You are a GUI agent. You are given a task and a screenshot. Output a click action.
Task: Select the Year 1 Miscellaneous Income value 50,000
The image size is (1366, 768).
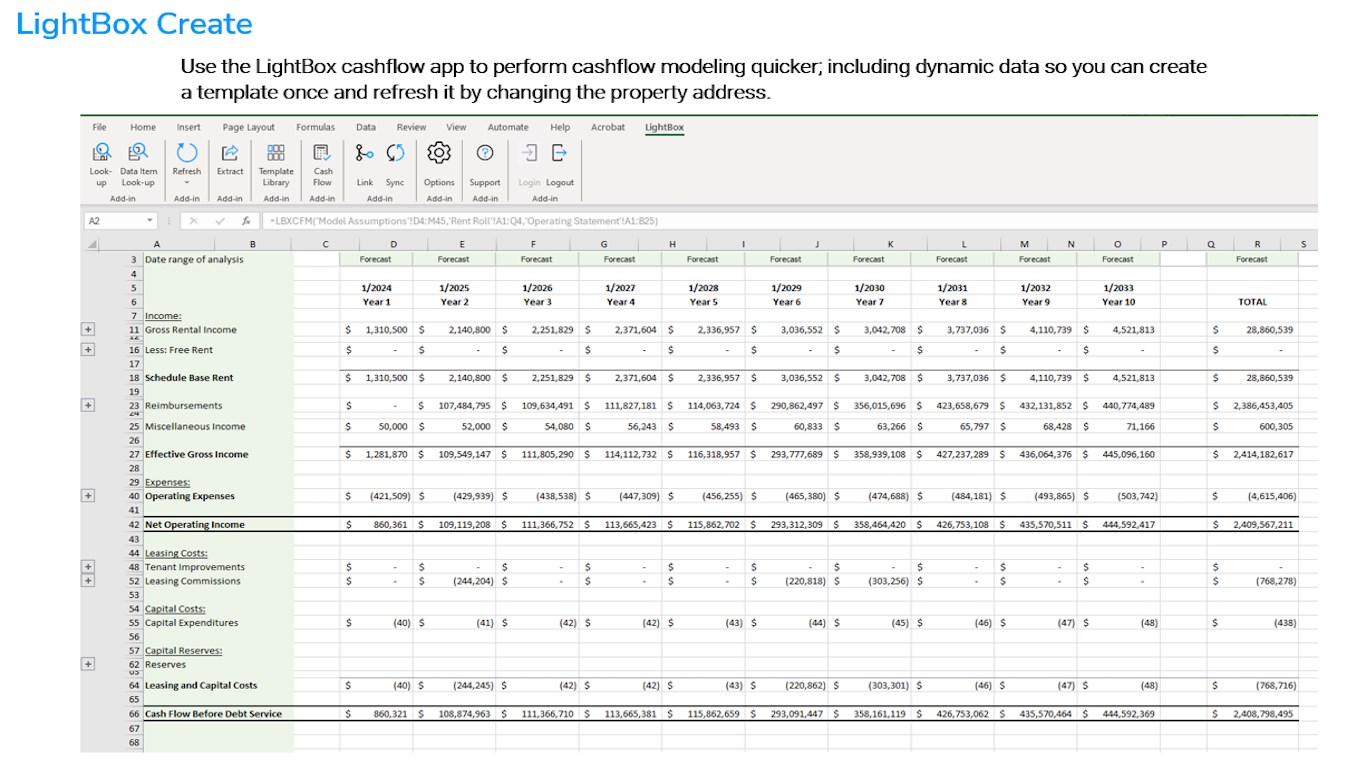coord(376,426)
